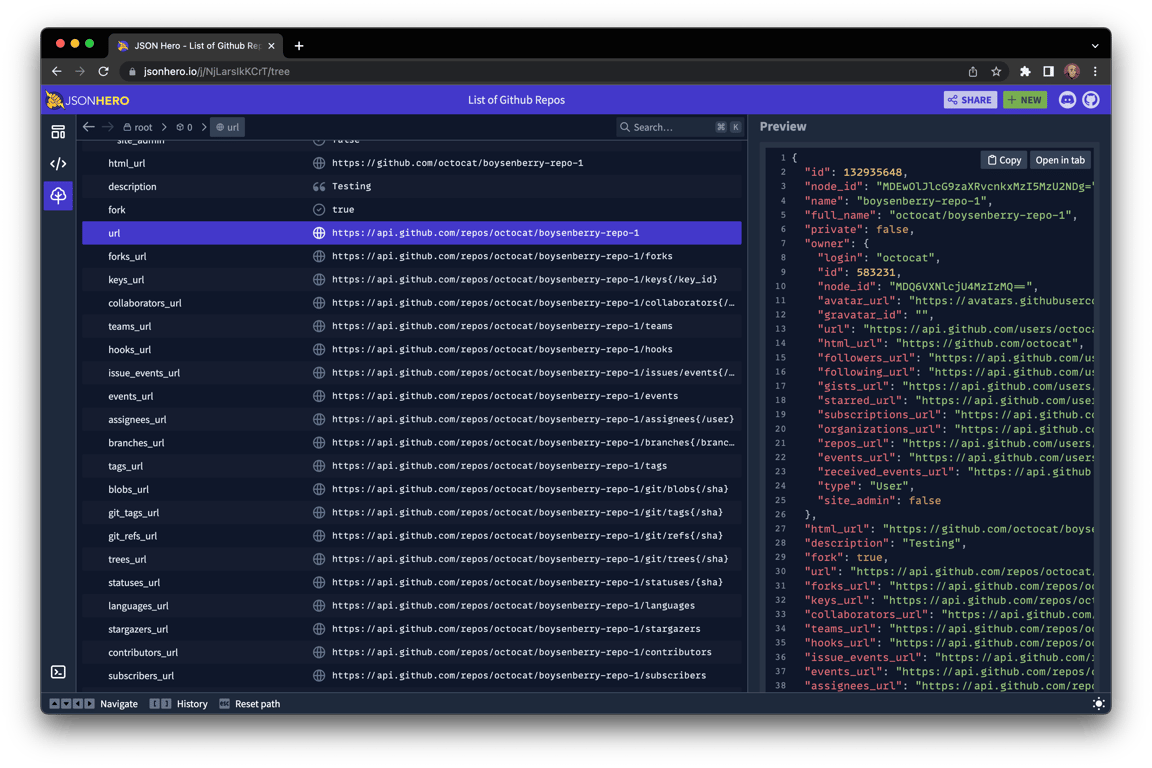Open the column view sidebar icon
The image size is (1152, 768).
[x=58, y=132]
